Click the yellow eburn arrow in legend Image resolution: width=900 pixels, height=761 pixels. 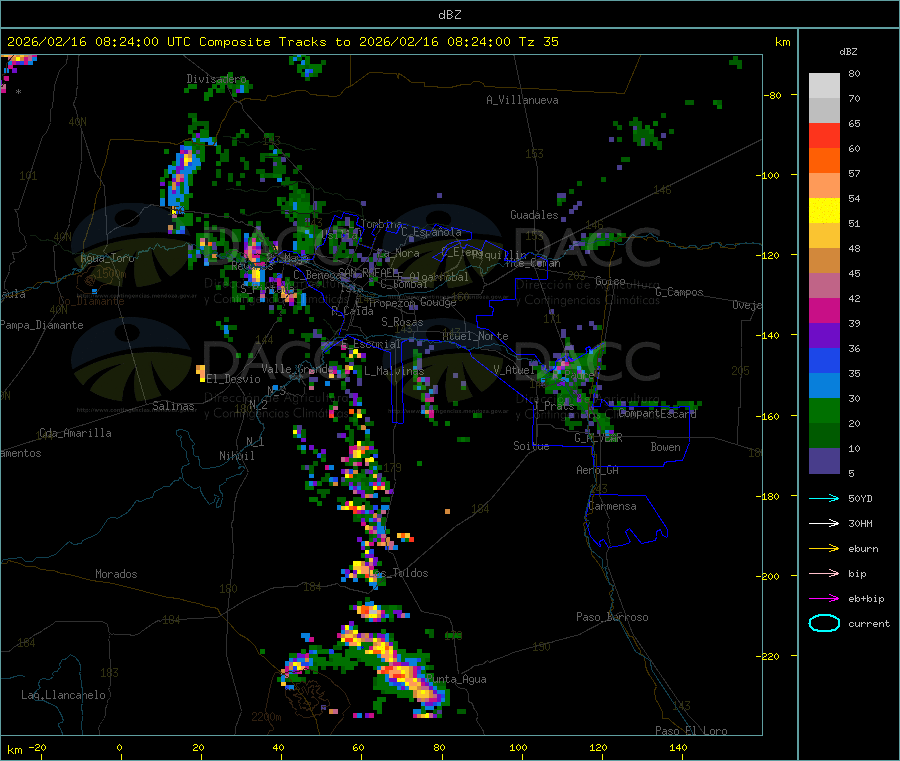(x=824, y=549)
